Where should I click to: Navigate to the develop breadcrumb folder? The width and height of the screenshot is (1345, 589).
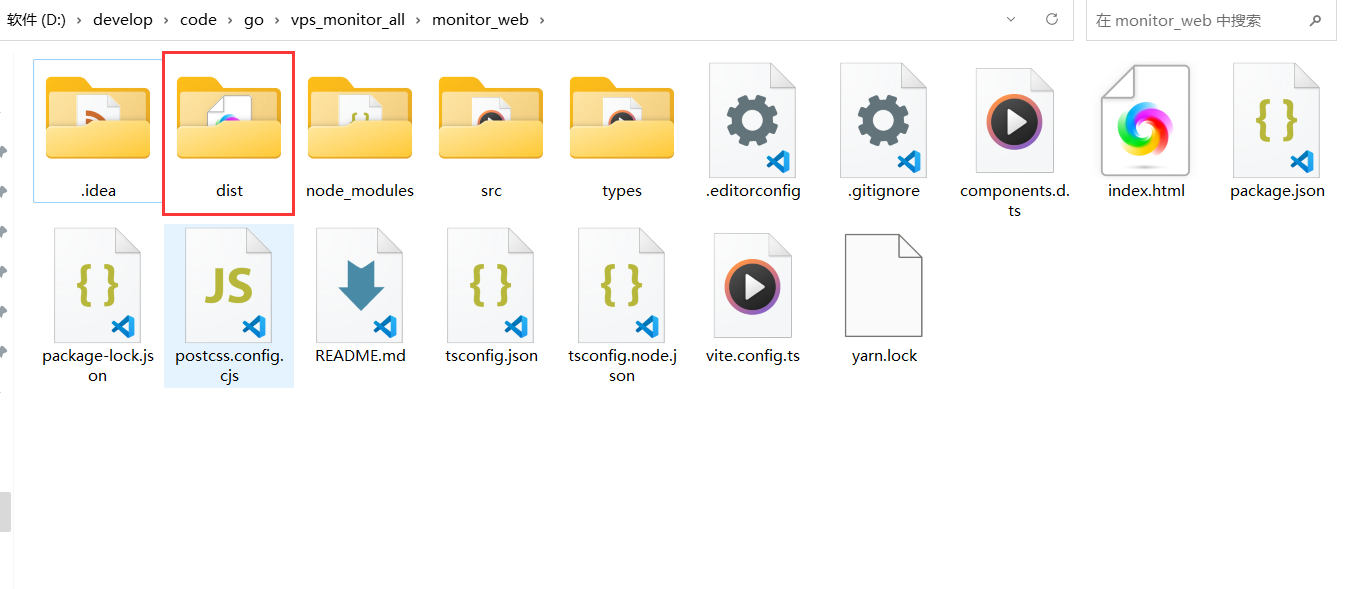click(x=123, y=20)
